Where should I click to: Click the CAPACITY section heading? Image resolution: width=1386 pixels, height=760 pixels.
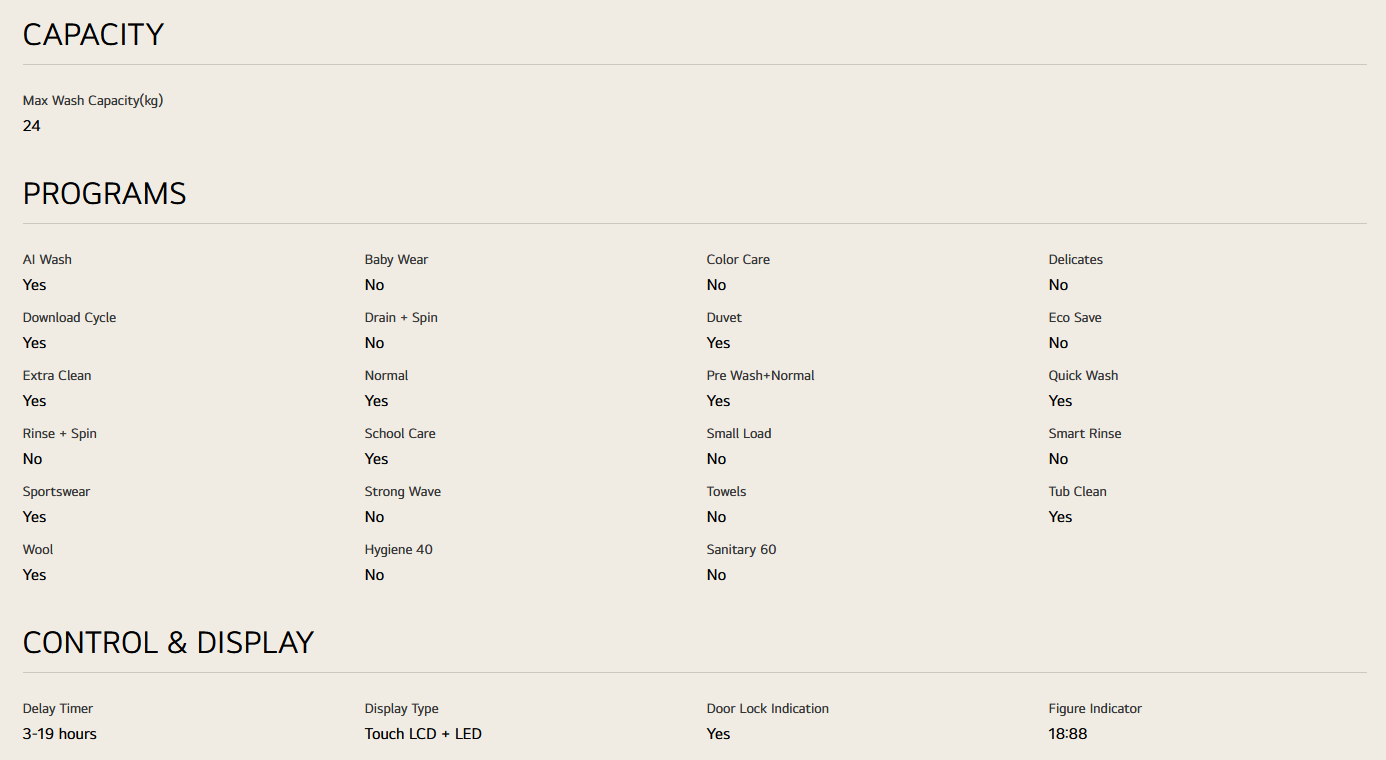coord(93,35)
